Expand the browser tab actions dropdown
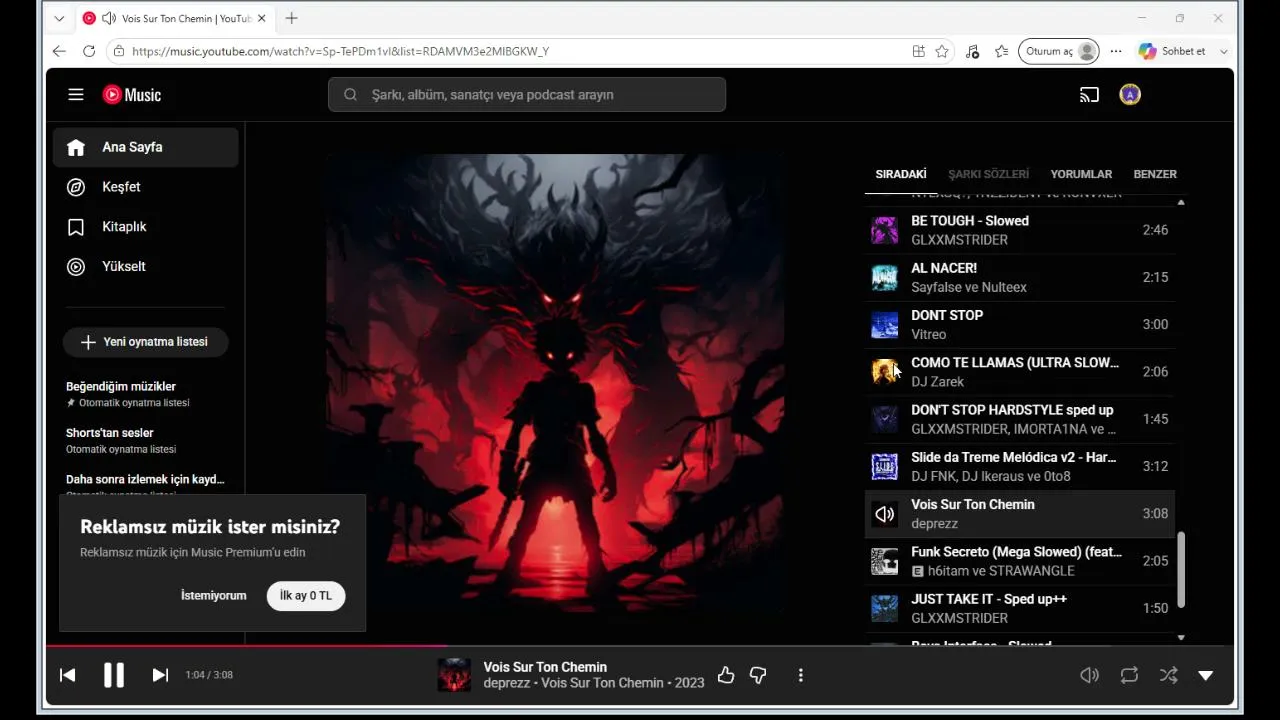Image resolution: width=1280 pixels, height=720 pixels. tap(59, 18)
